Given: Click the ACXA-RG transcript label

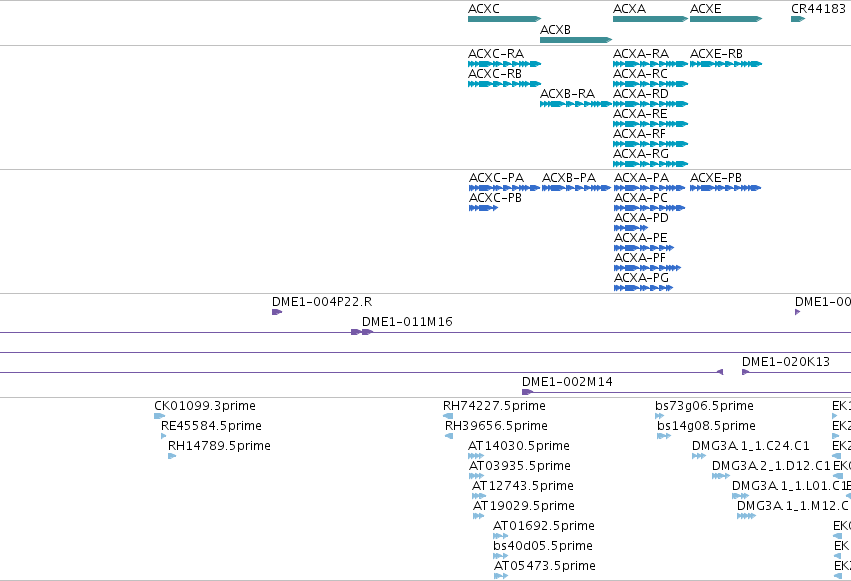Looking at the screenshot, I should click(641, 154).
